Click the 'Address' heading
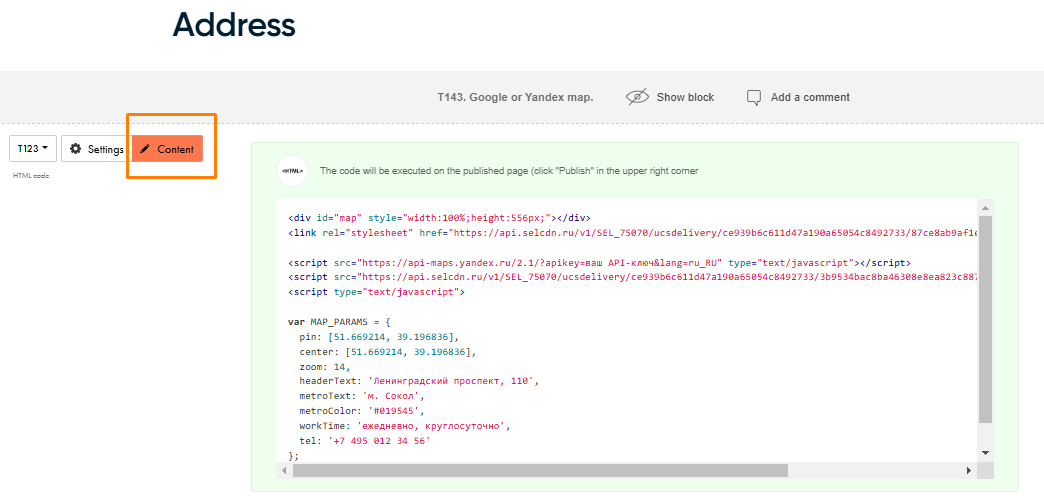Viewport: 1044px width, 502px height. click(234, 25)
